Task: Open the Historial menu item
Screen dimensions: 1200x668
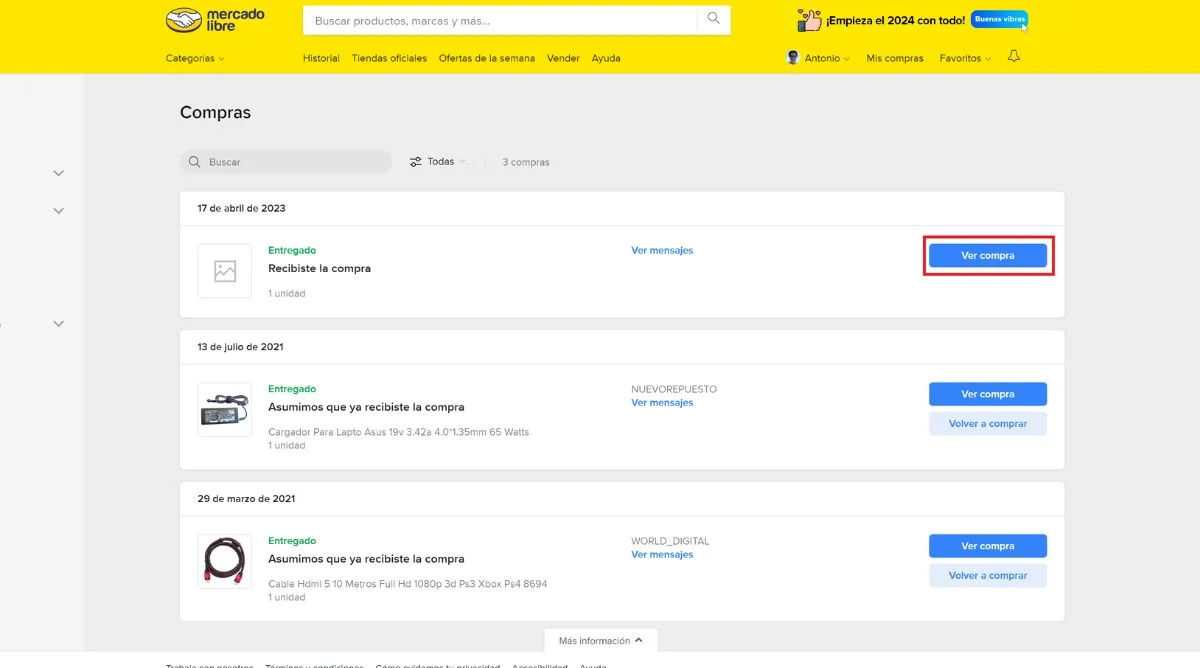Action: click(320, 58)
